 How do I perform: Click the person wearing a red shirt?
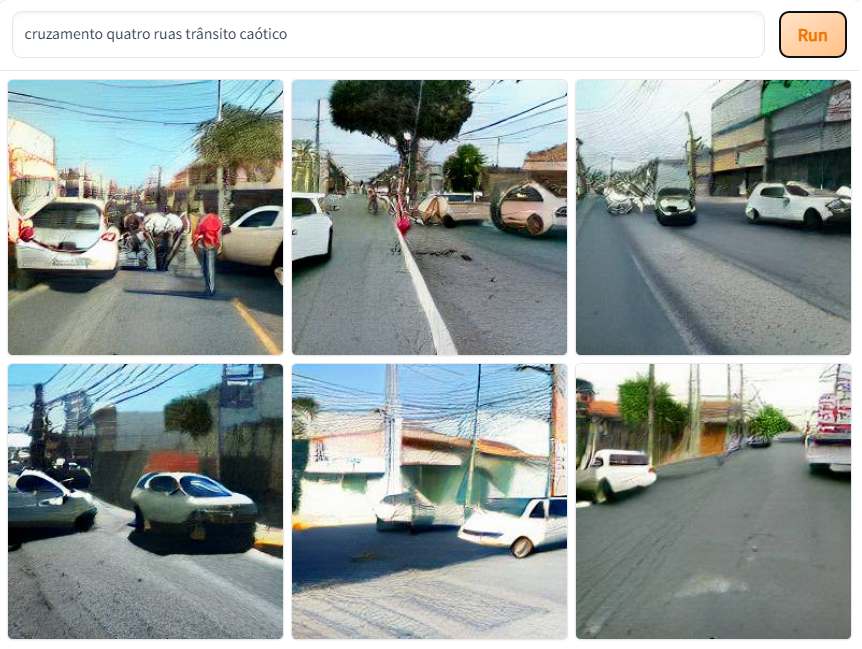tap(207, 252)
